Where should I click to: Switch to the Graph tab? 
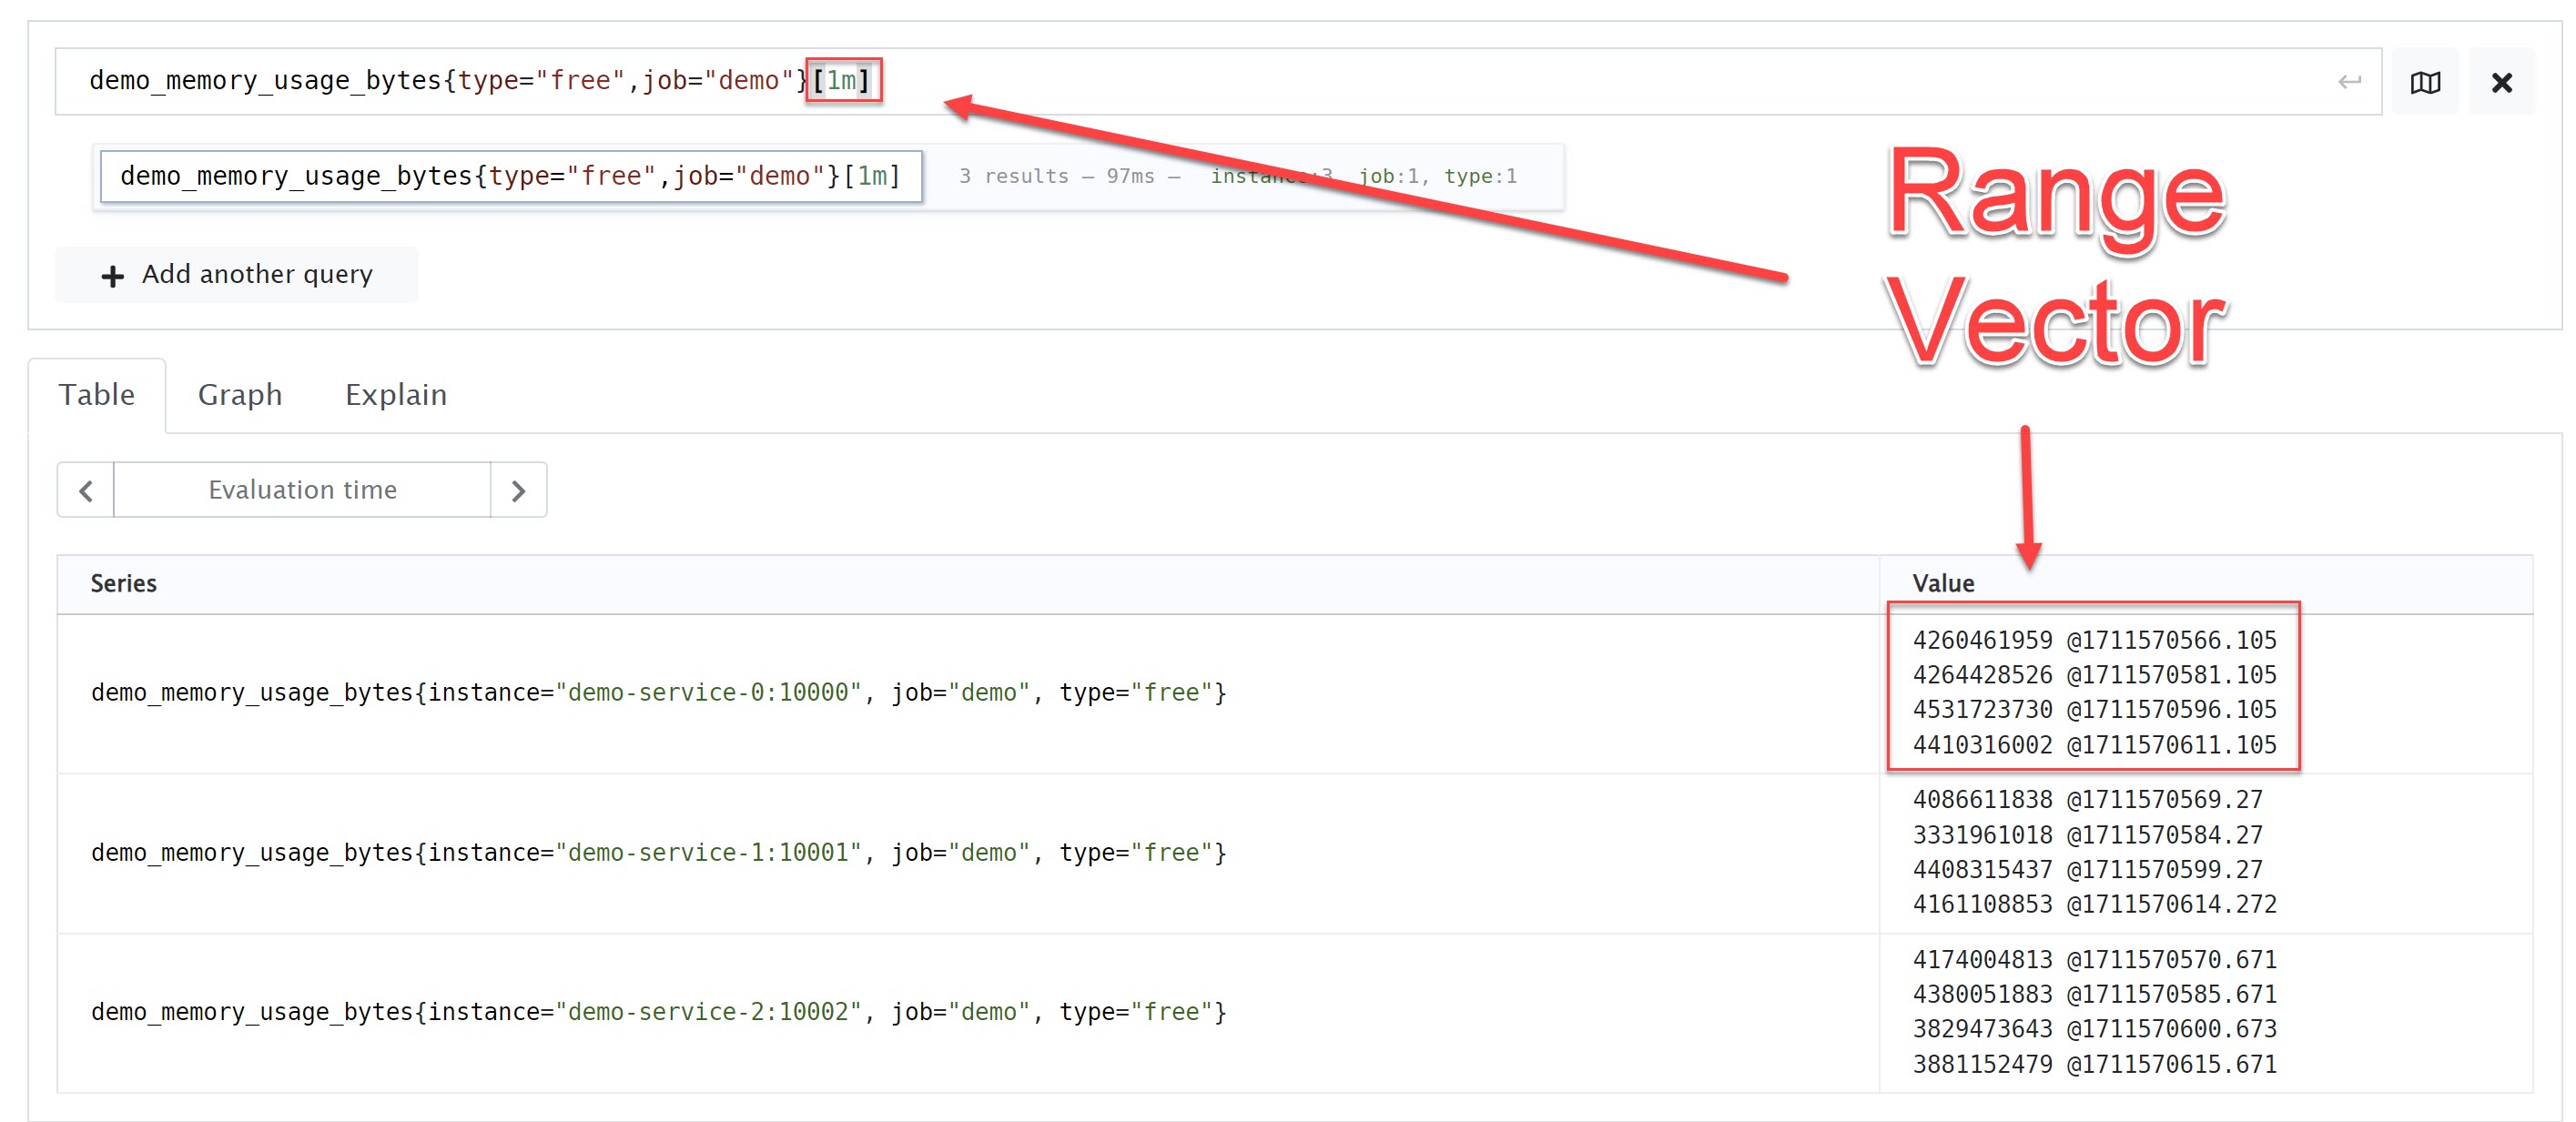[240, 394]
